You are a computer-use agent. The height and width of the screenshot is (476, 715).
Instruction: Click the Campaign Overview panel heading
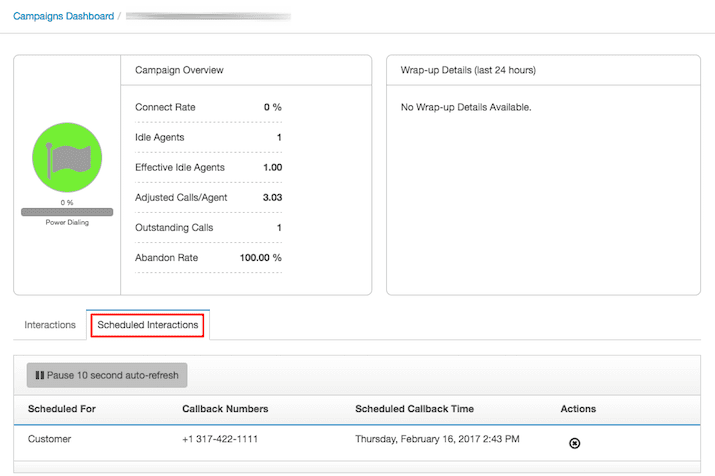point(179,71)
